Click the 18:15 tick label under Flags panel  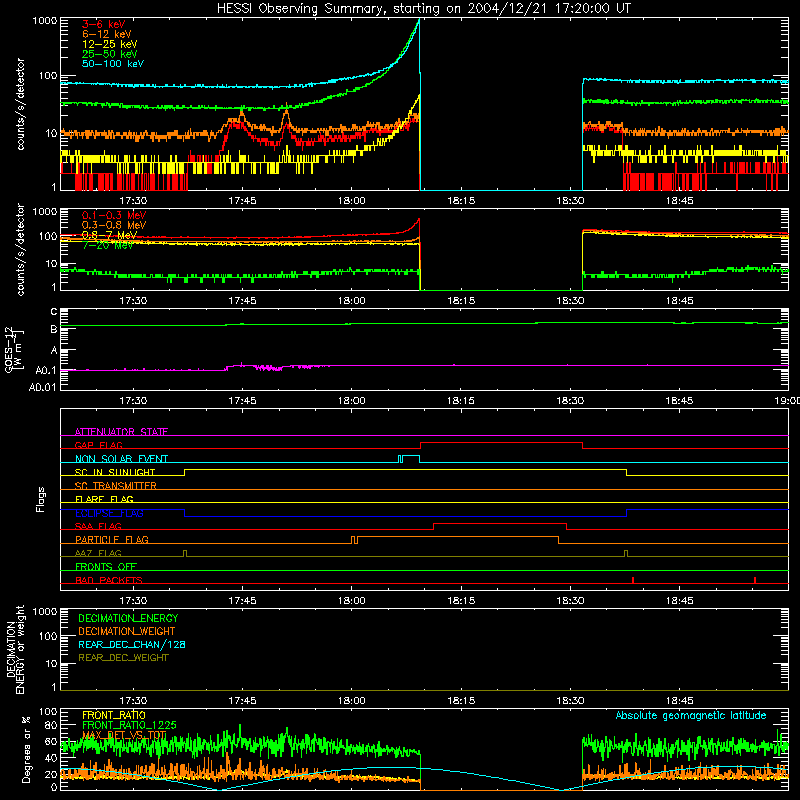coord(461,601)
